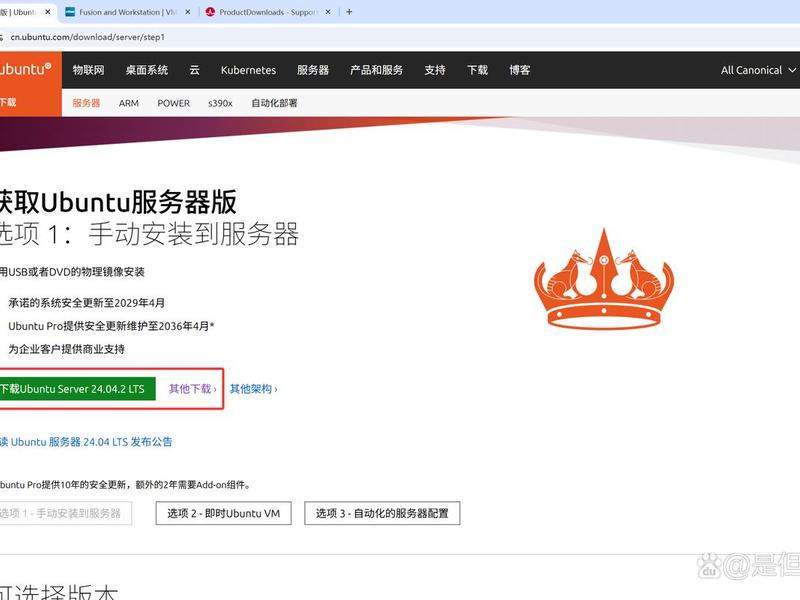Click the text 承诺的系统安全更新至2029年4月
The image size is (800, 600).
click(x=87, y=303)
